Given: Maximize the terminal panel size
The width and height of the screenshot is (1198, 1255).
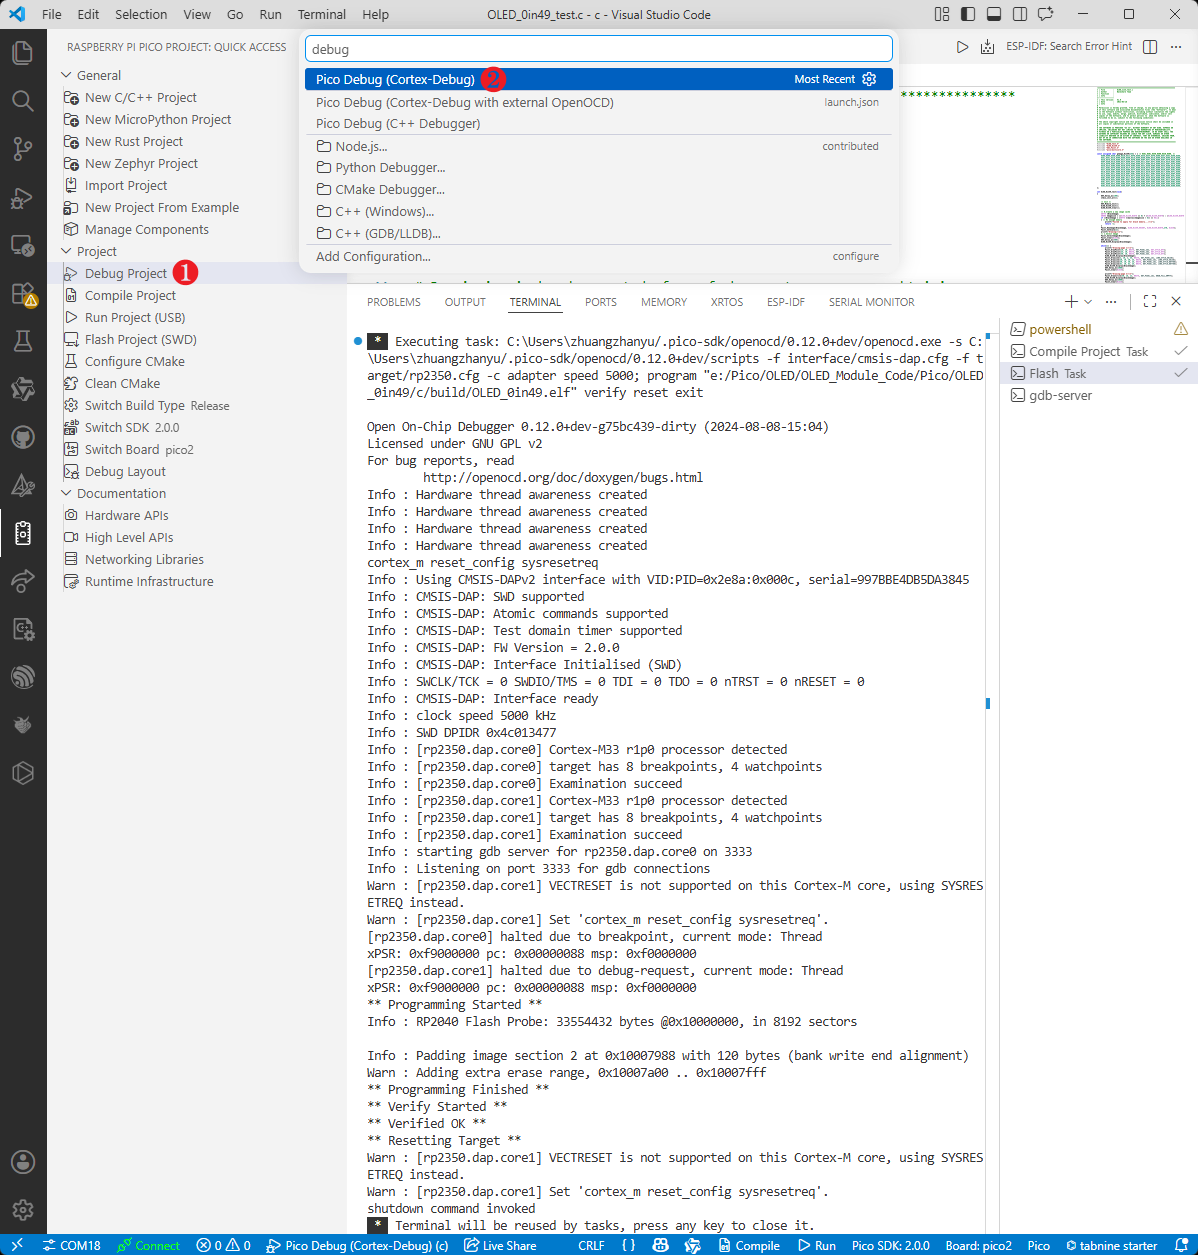Looking at the screenshot, I should [1150, 301].
